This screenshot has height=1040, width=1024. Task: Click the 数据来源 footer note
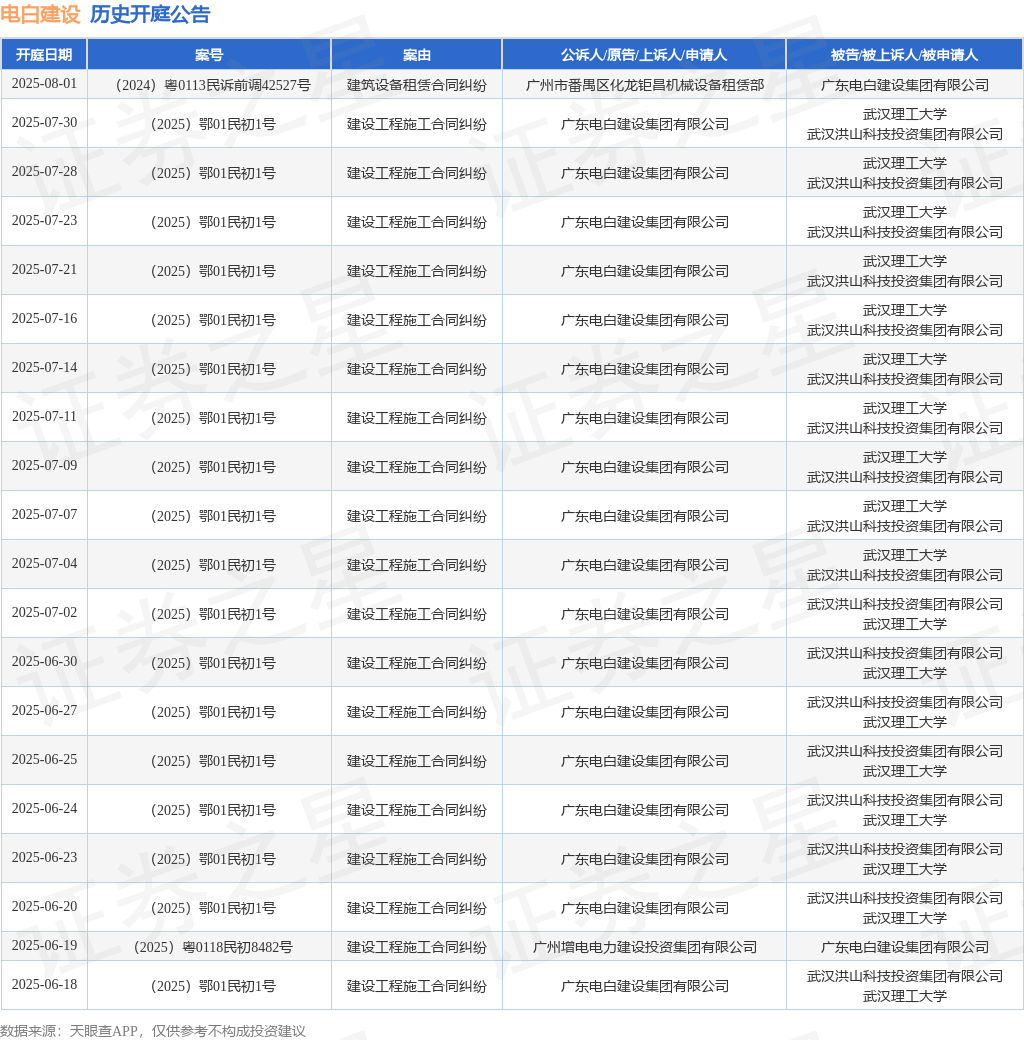[x=153, y=1031]
